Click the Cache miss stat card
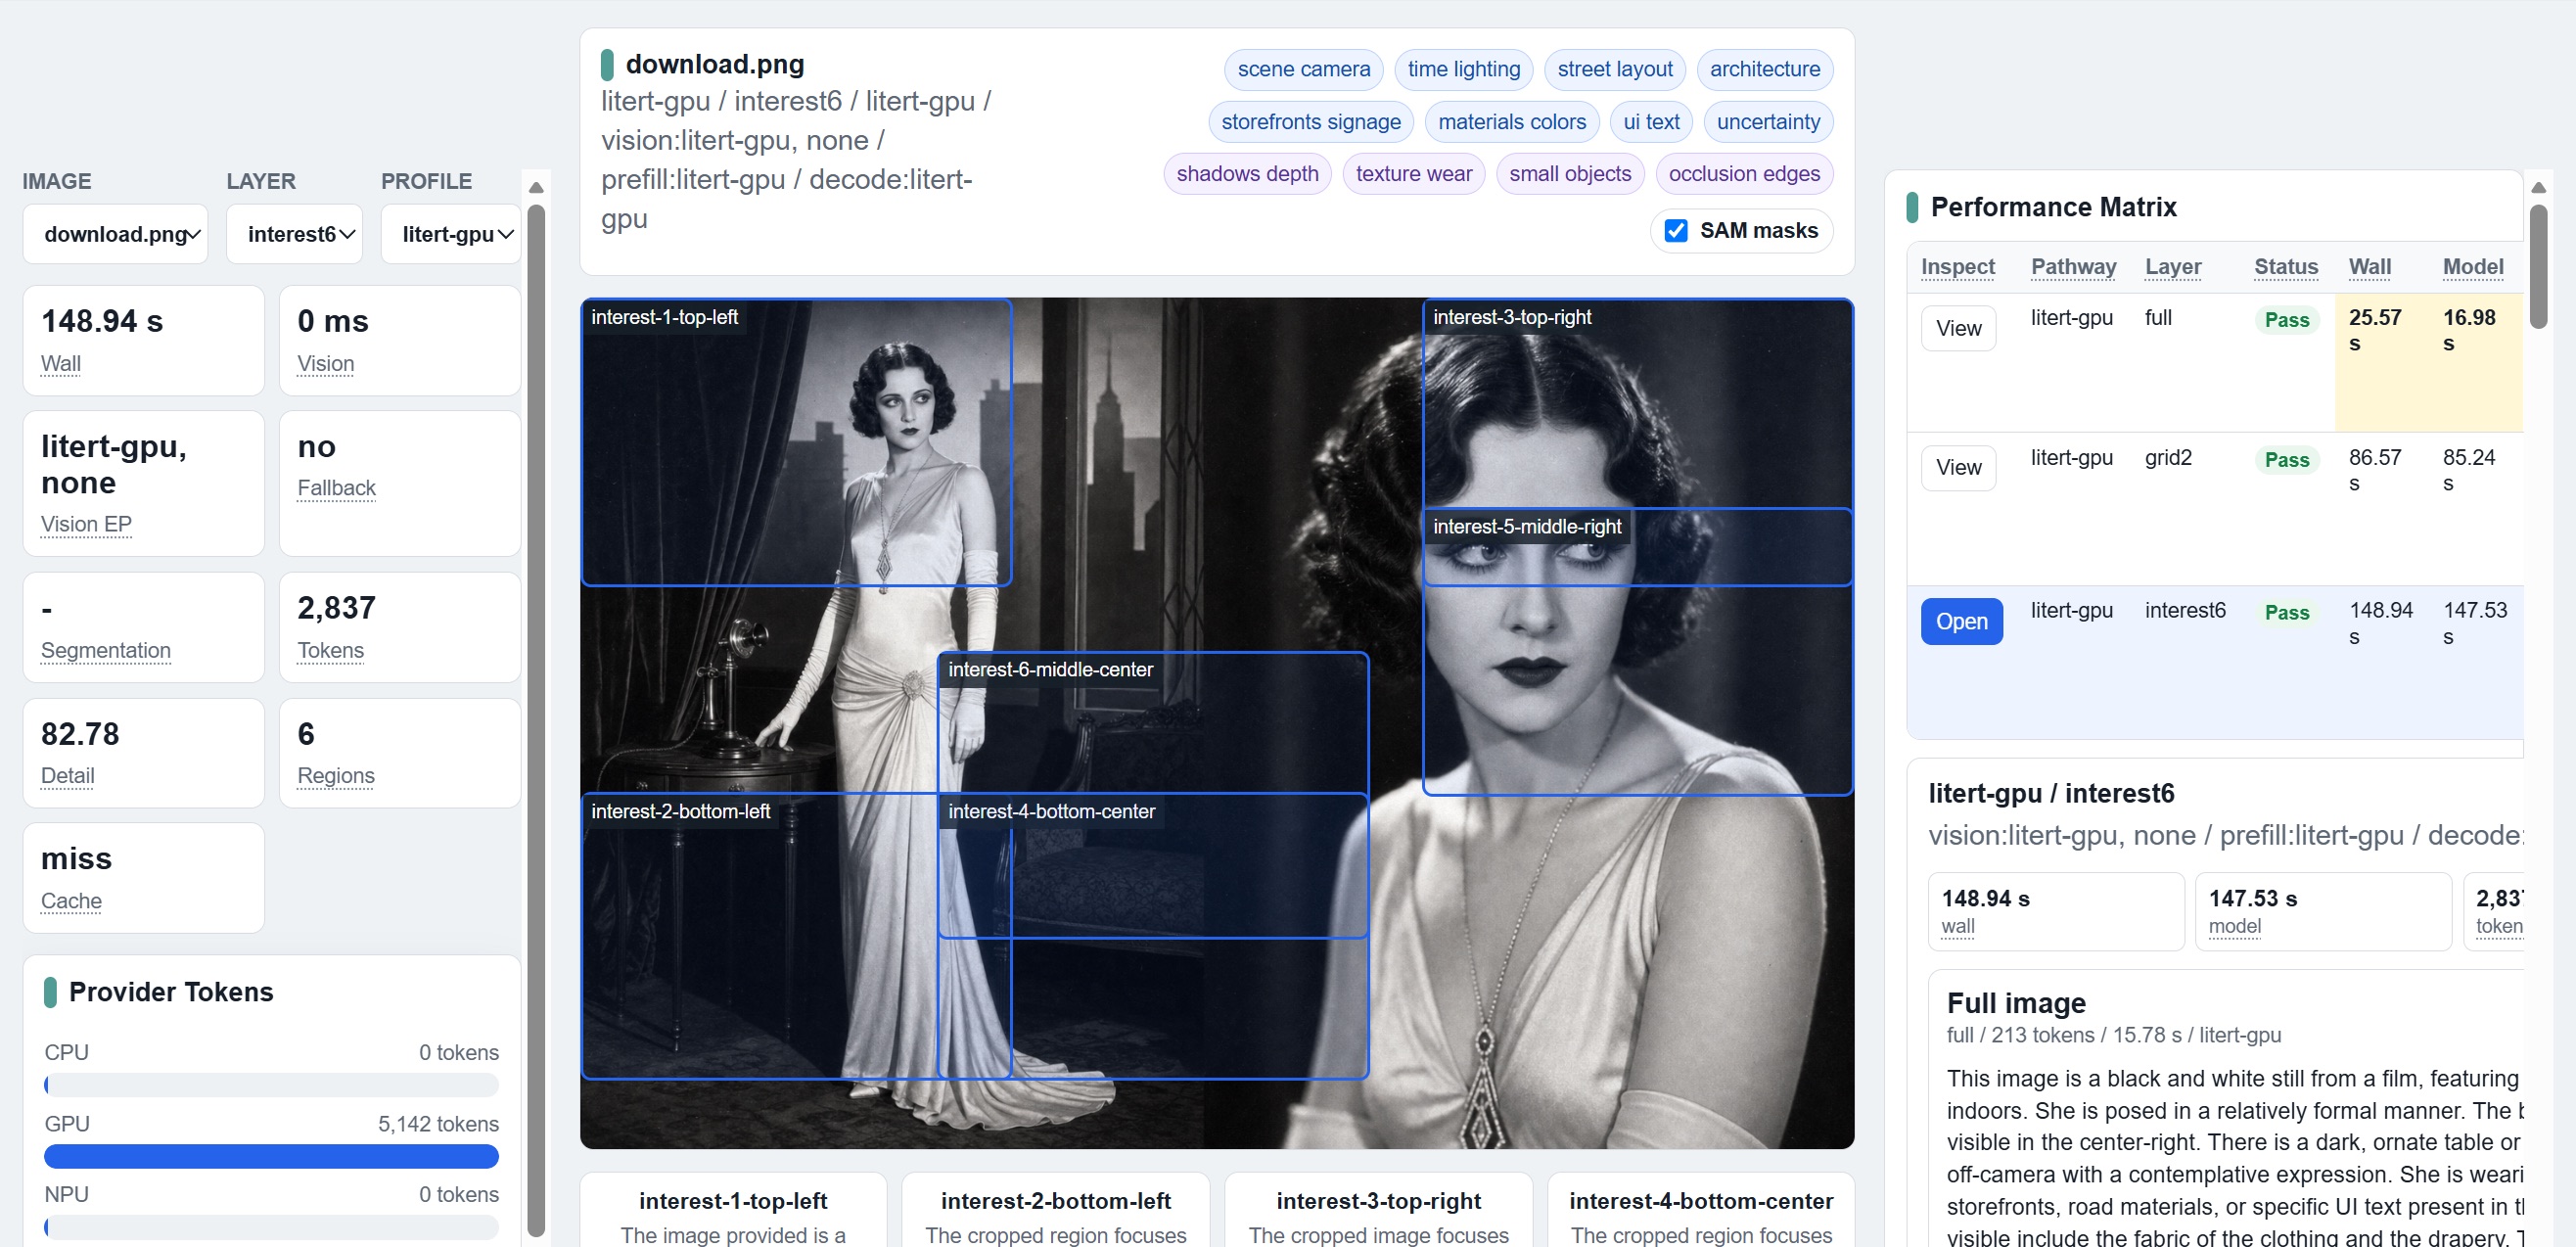This screenshot has height=1247, width=2576. pyautogui.click(x=143, y=878)
